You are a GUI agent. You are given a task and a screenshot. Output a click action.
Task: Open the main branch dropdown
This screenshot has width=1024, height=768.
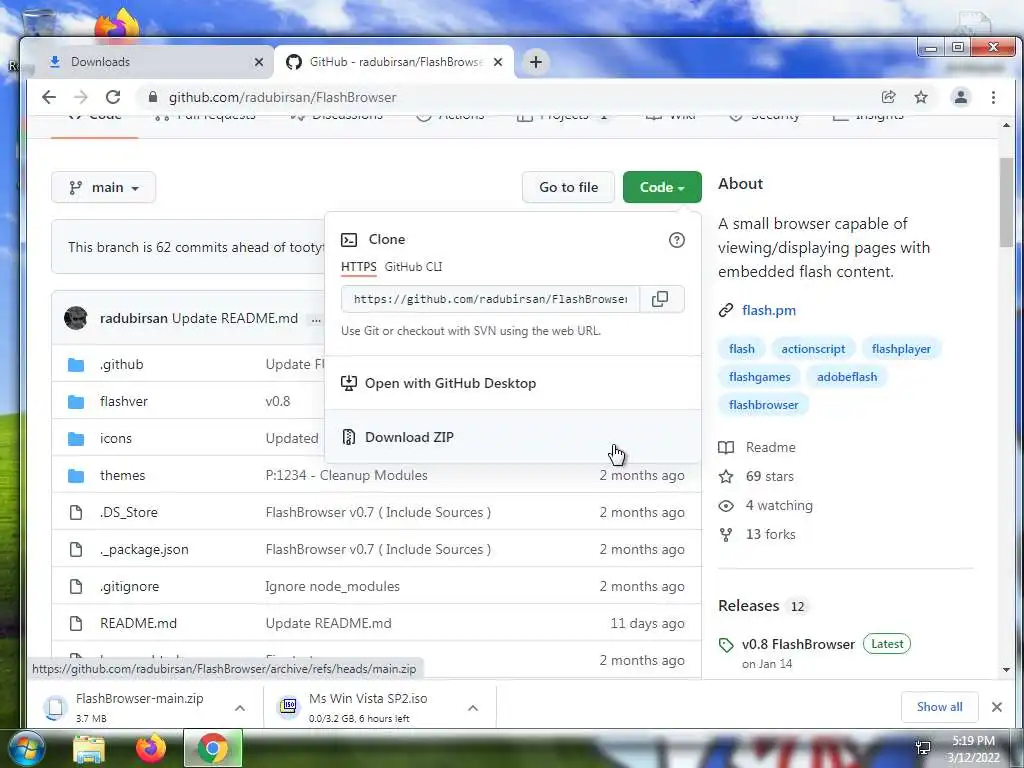[103, 187]
